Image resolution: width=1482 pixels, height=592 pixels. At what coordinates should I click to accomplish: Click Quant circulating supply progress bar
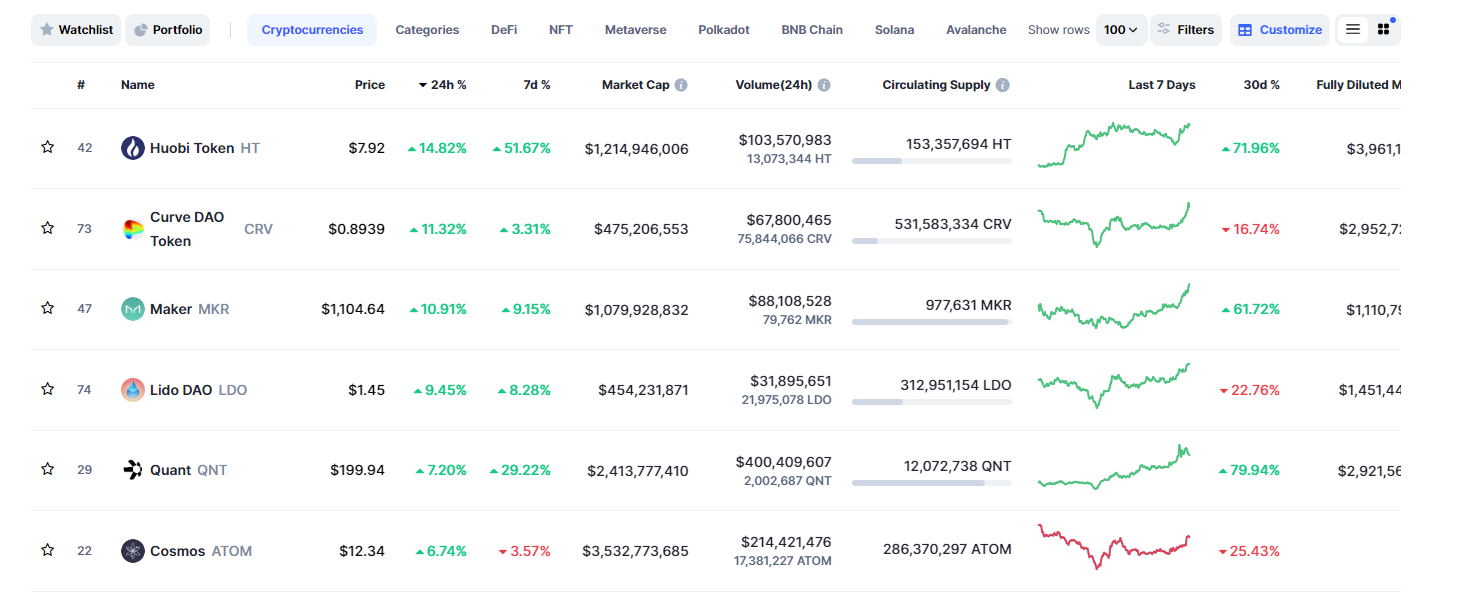931,483
